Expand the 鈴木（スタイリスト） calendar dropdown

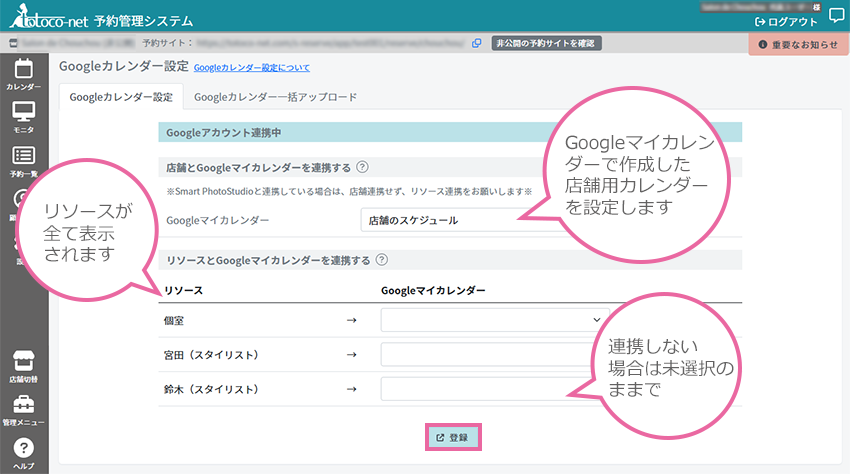point(480,389)
